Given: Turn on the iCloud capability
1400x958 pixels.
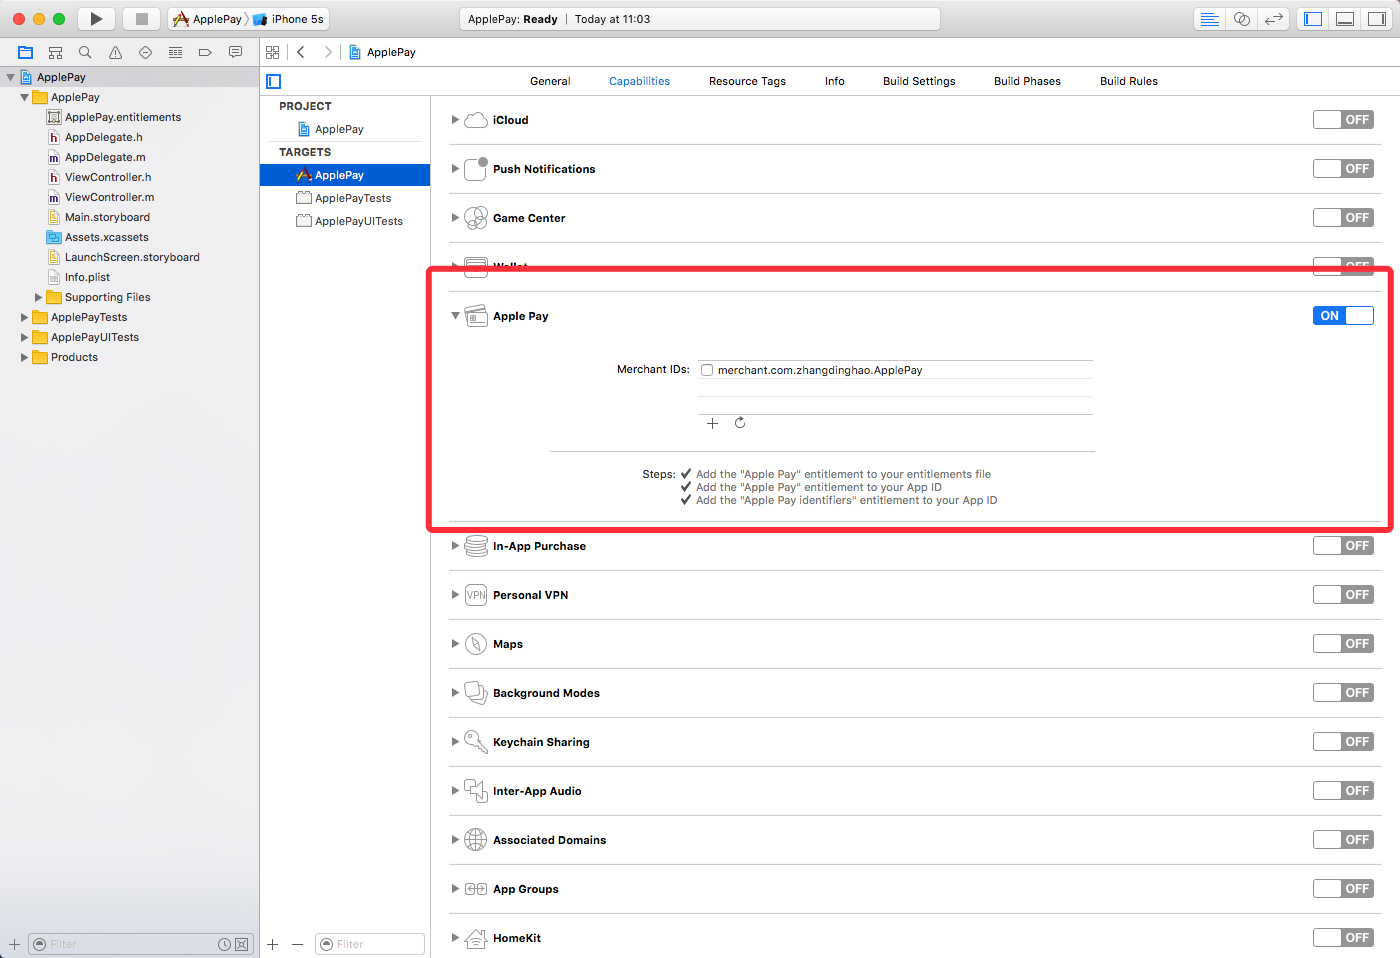Looking at the screenshot, I should click(x=1343, y=120).
